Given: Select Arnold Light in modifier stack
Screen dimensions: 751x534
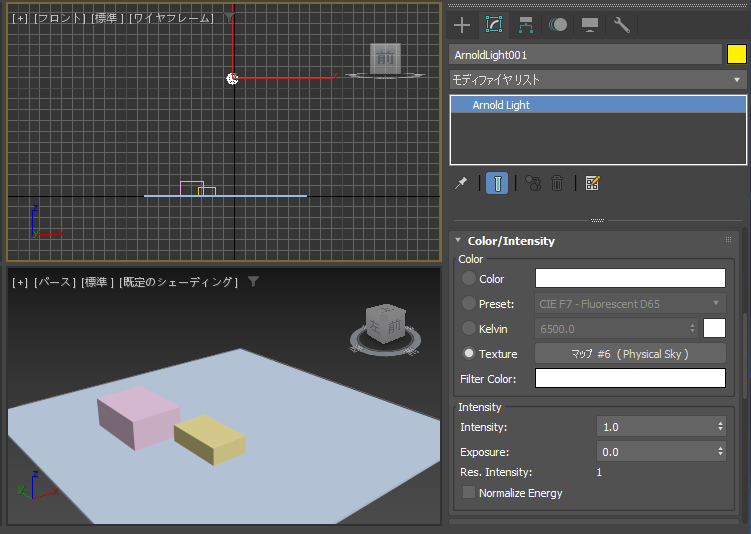Looking at the screenshot, I should (x=598, y=105).
